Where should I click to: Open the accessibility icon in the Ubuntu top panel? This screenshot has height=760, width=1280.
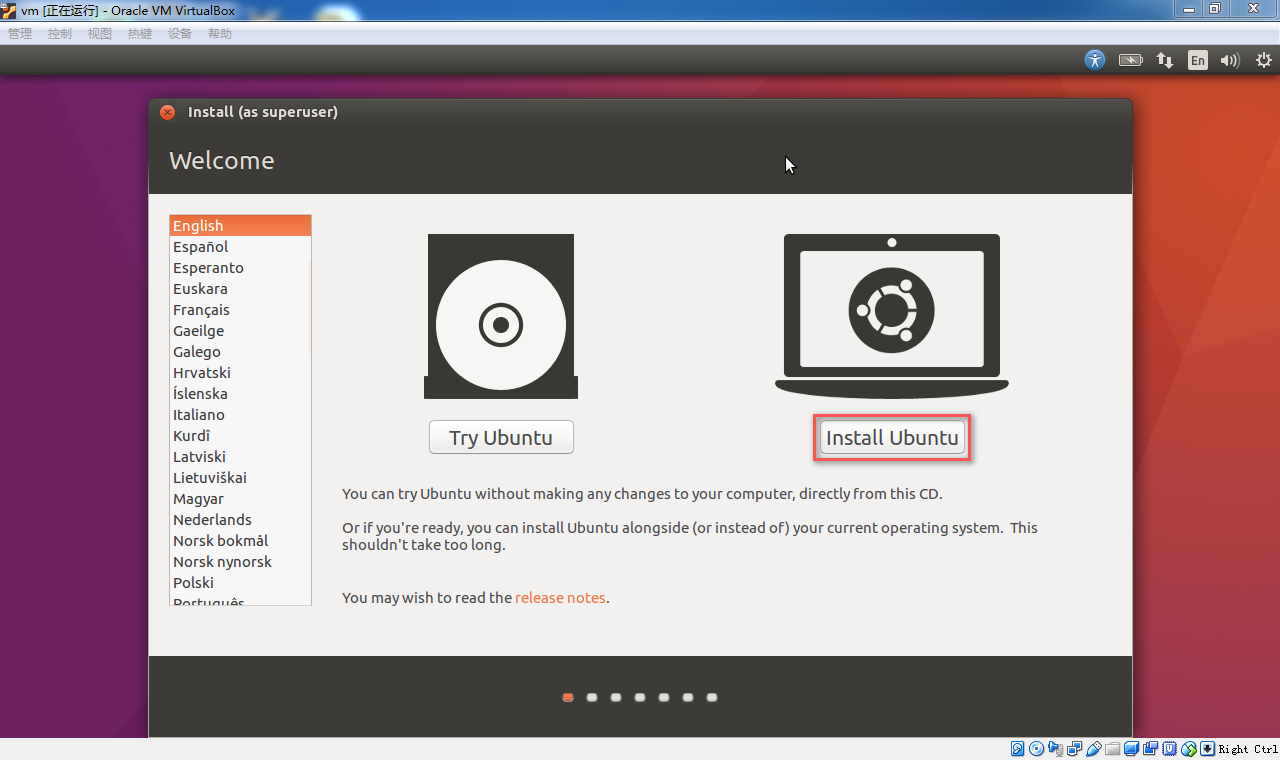point(1094,60)
